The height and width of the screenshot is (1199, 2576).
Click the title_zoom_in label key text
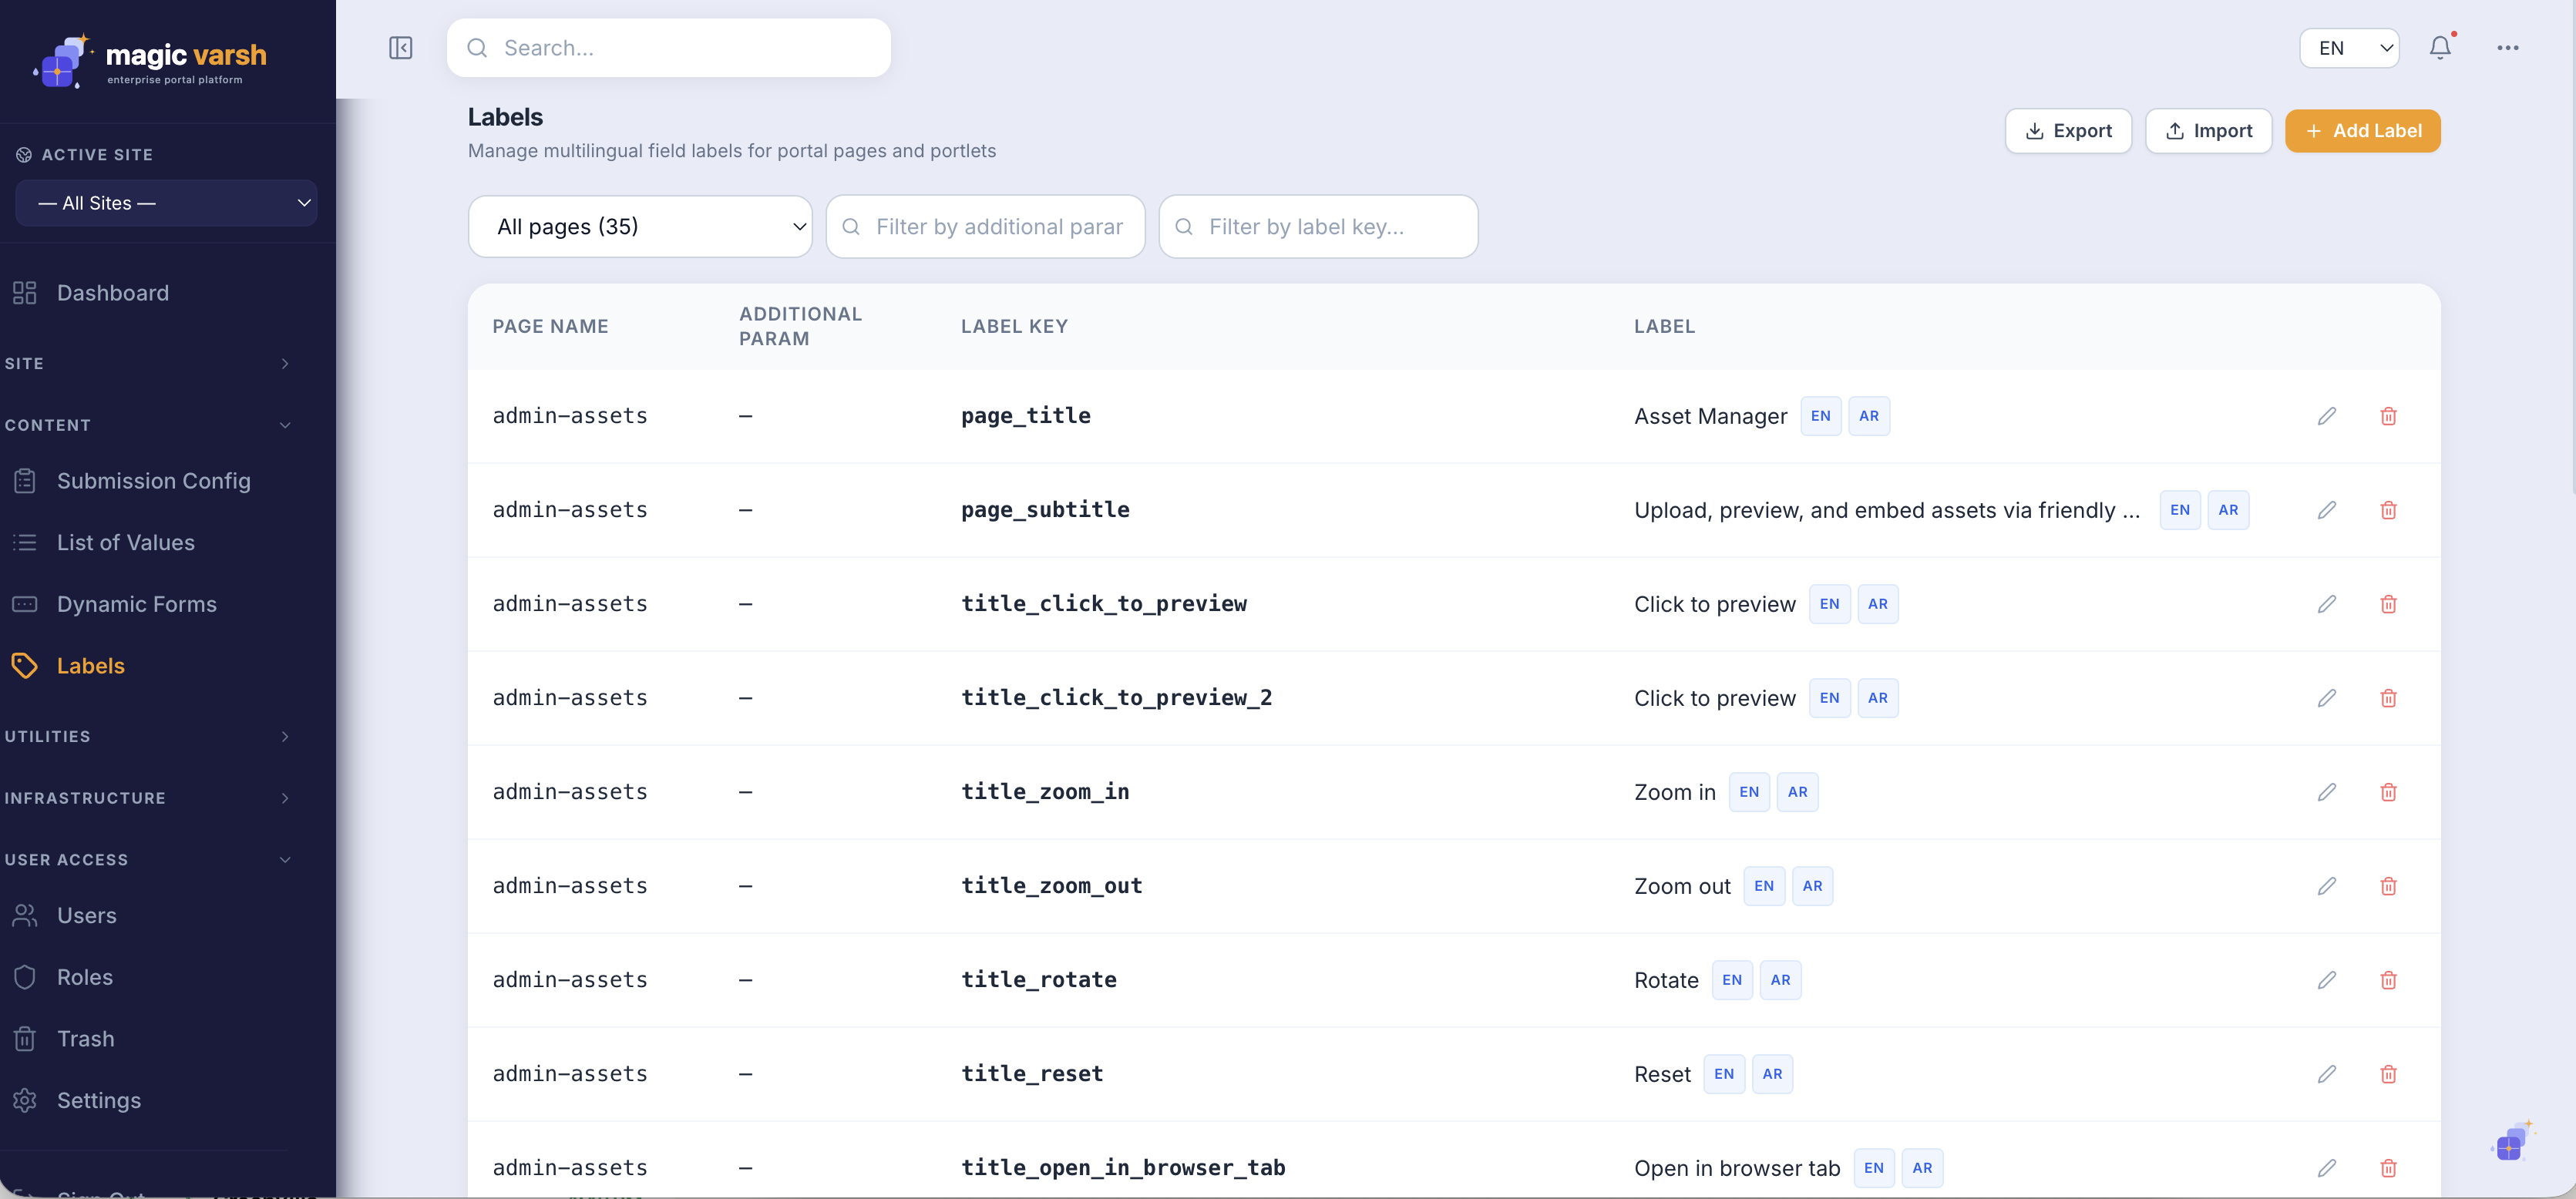click(x=1045, y=792)
